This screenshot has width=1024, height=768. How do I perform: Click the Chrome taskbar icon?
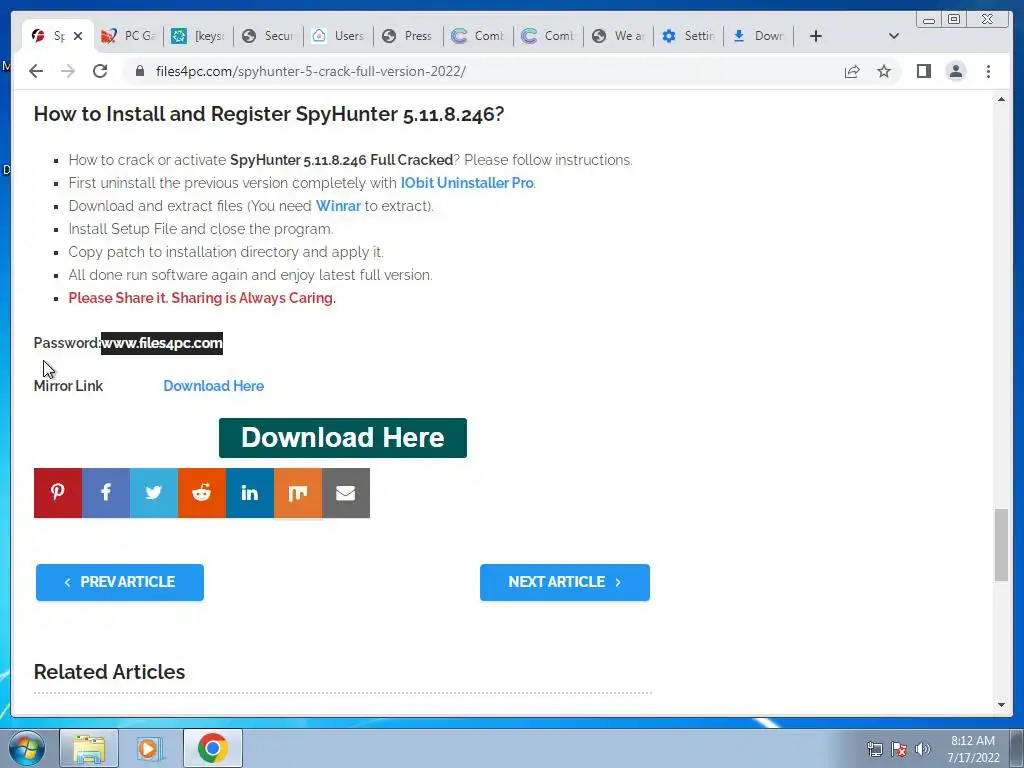tap(212, 748)
